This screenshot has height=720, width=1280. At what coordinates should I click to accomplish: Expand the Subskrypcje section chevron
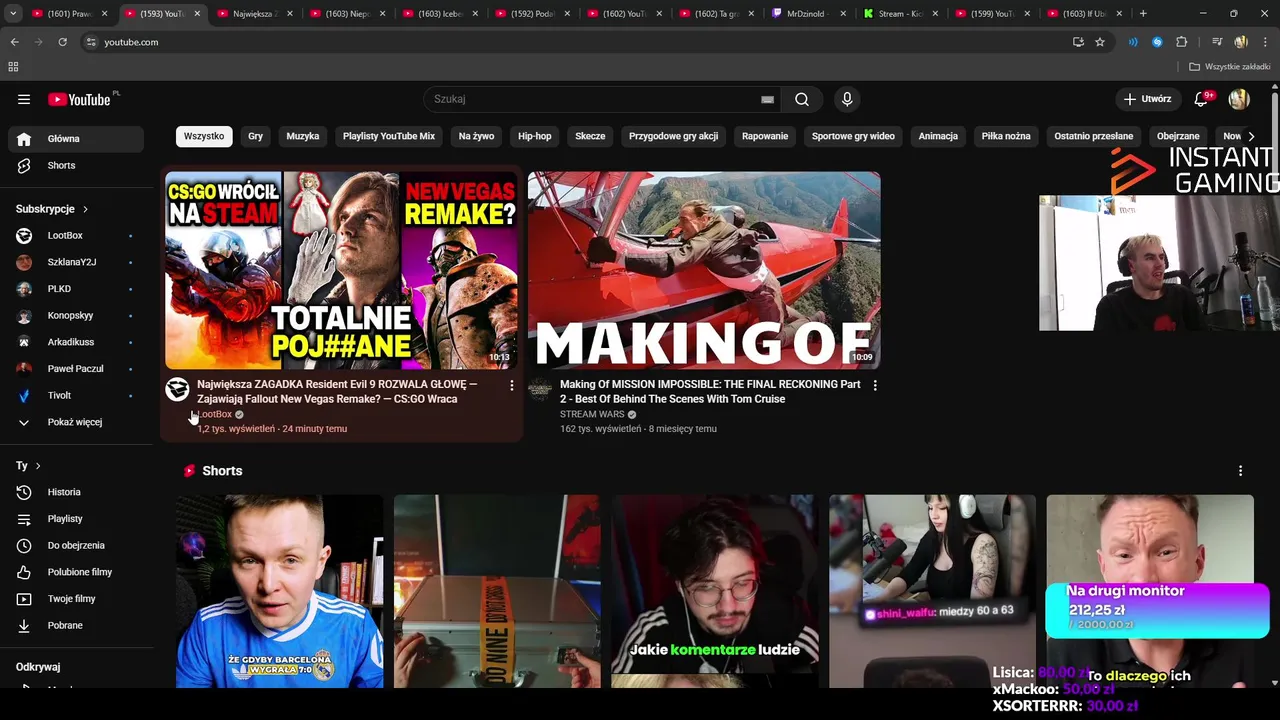coord(85,209)
